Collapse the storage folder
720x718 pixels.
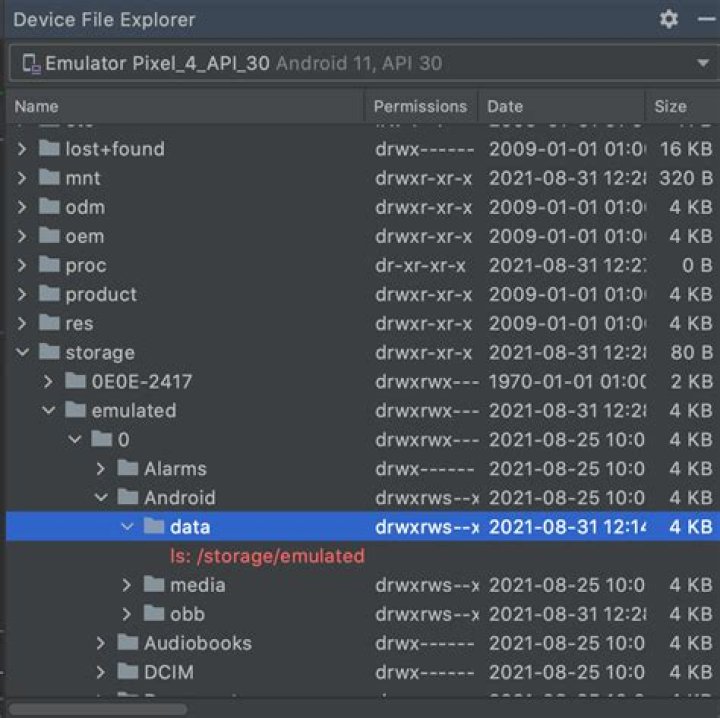pos(22,353)
